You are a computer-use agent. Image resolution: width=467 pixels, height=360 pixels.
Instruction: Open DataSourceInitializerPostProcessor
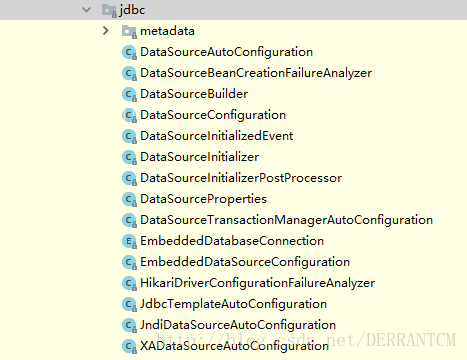241,178
